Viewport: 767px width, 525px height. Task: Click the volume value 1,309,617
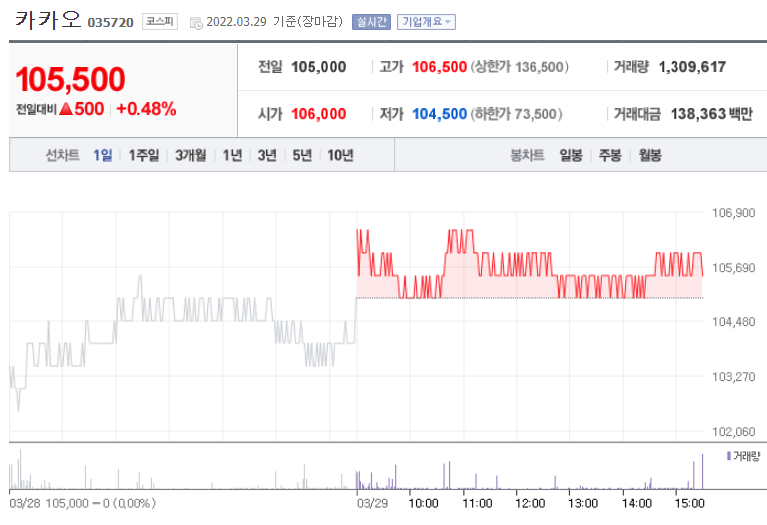click(692, 67)
